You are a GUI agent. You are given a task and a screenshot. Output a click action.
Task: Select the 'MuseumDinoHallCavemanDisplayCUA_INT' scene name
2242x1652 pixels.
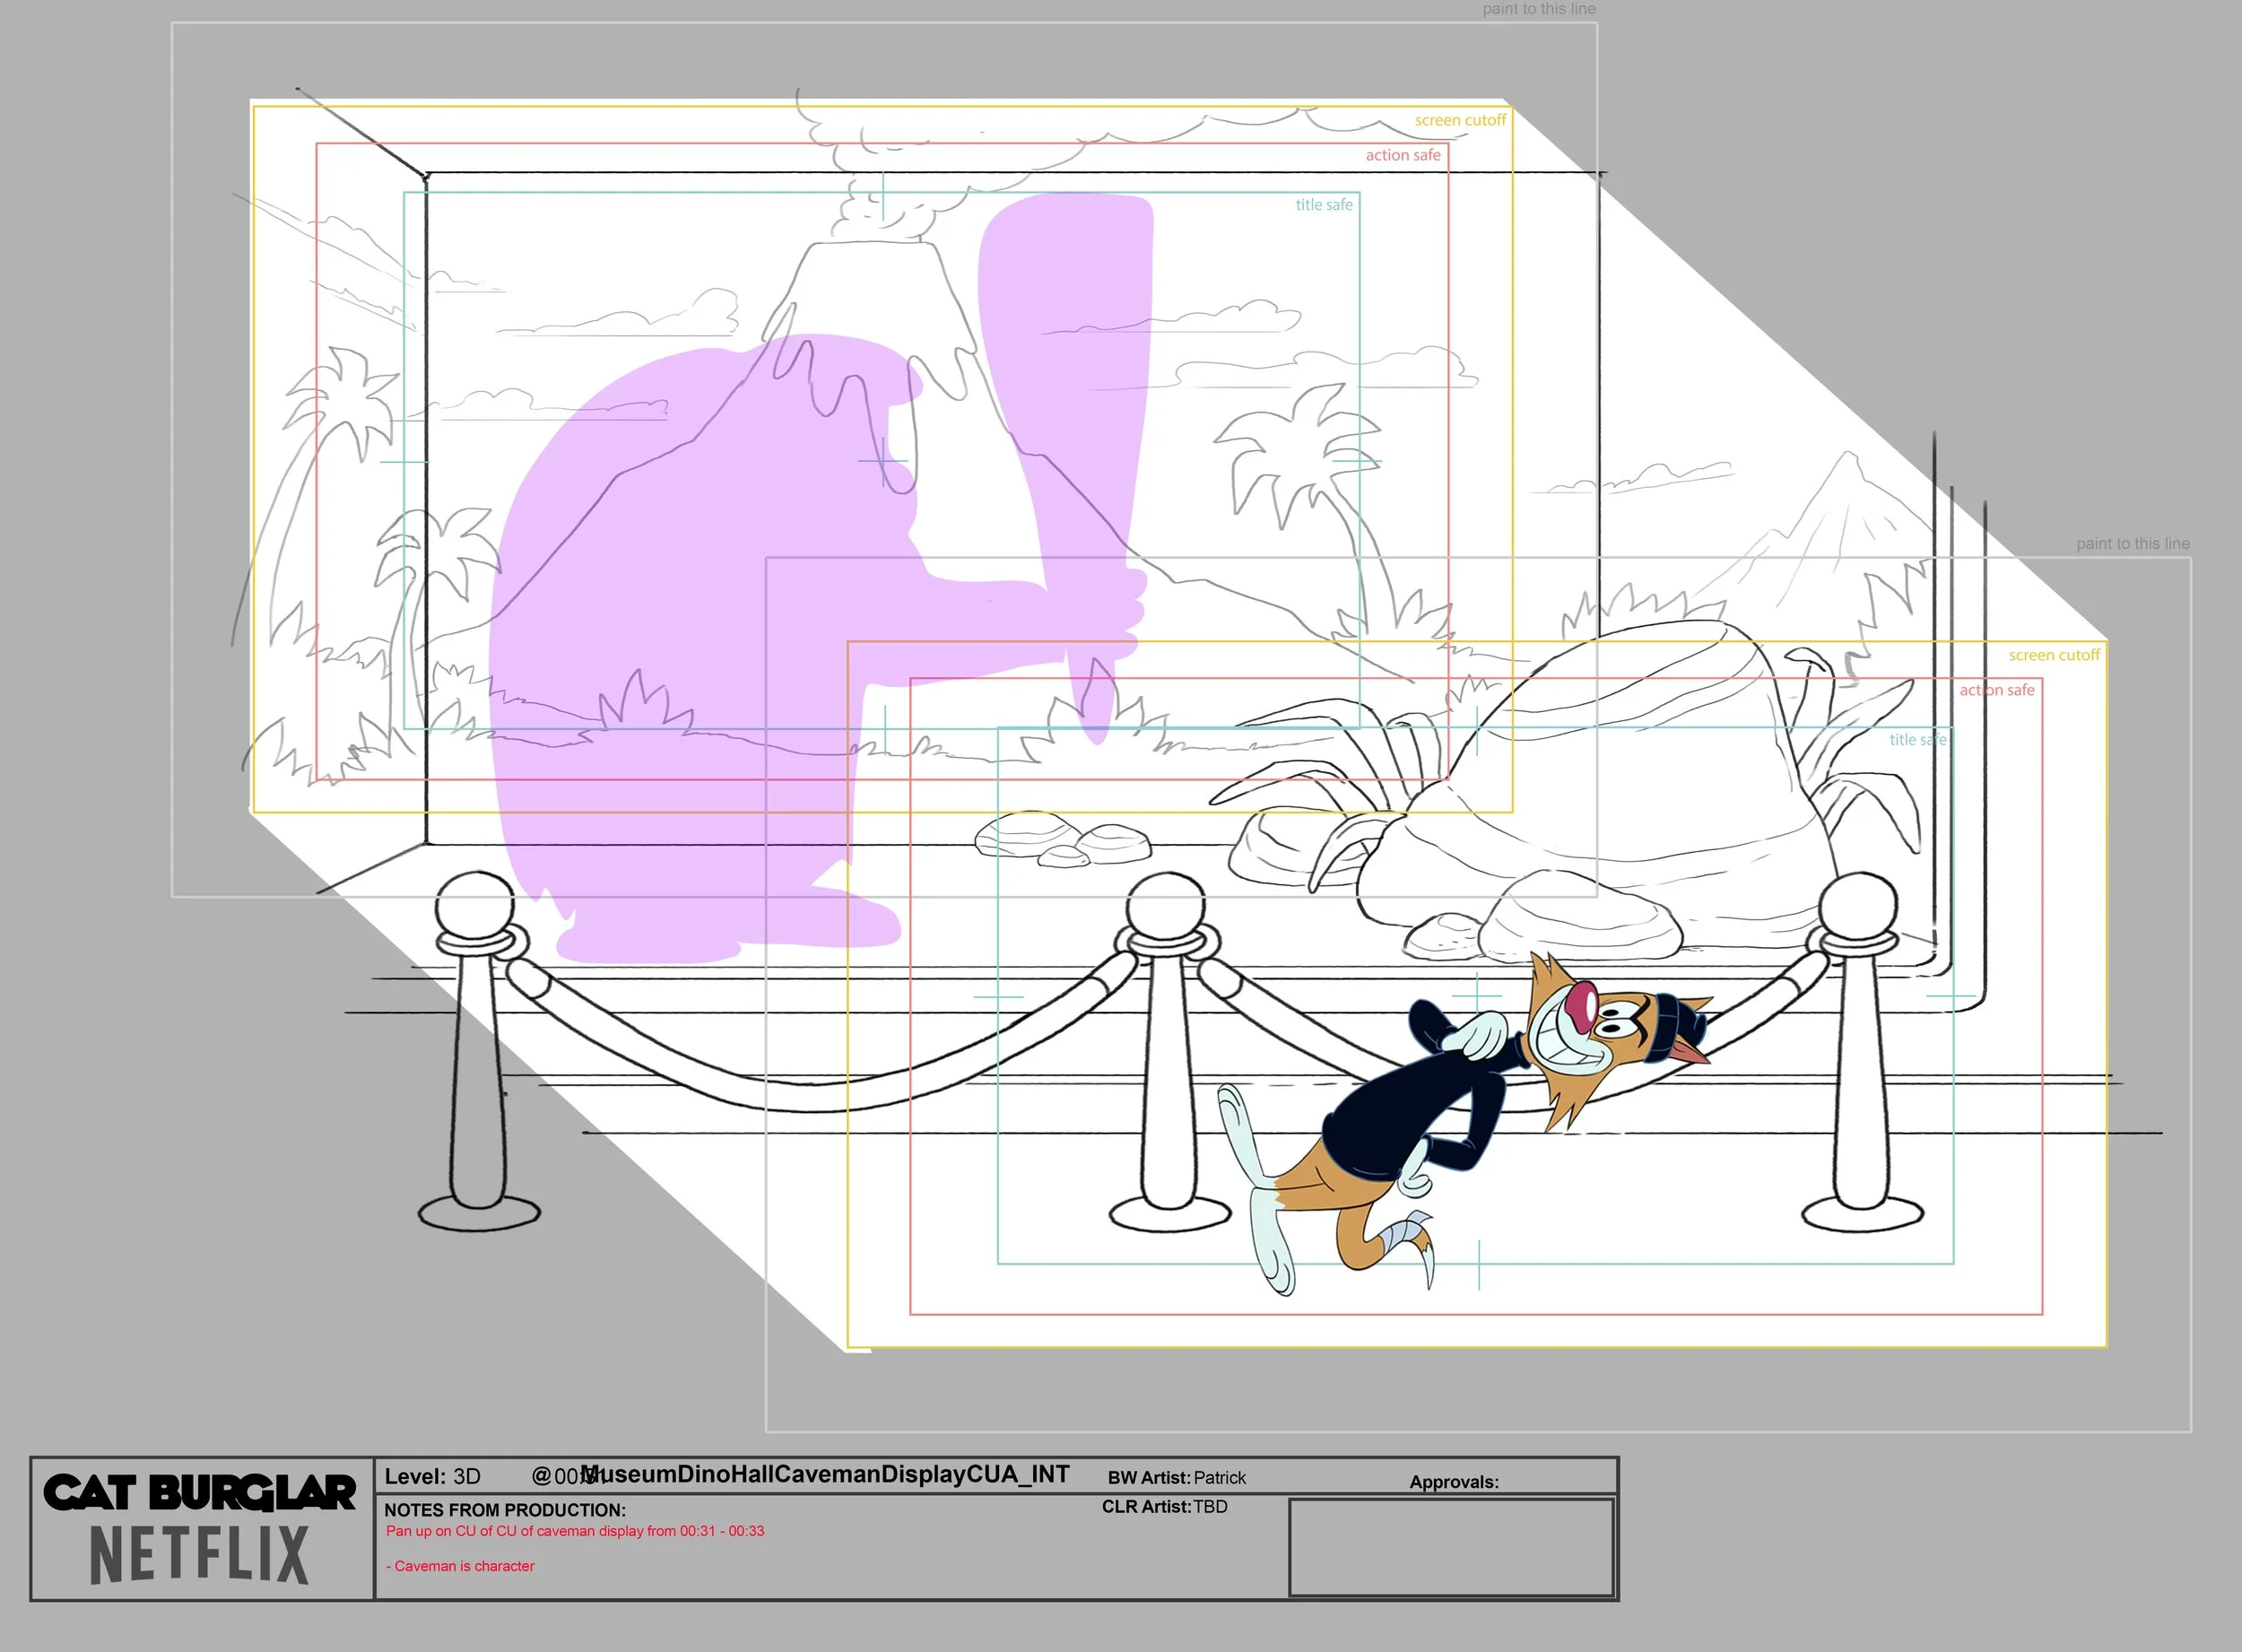coord(825,1474)
